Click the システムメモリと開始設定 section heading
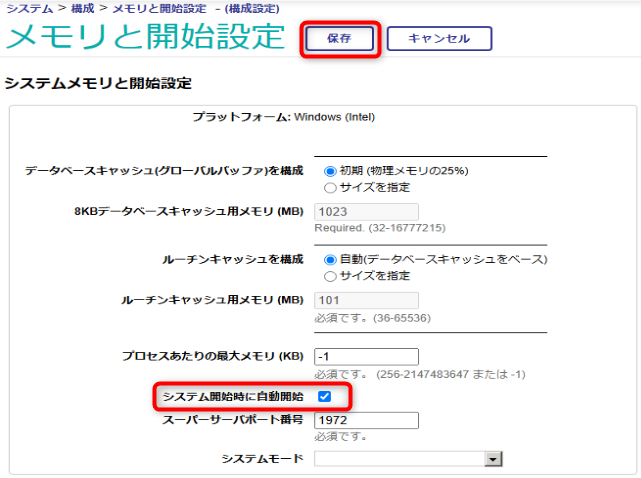 coord(98,83)
